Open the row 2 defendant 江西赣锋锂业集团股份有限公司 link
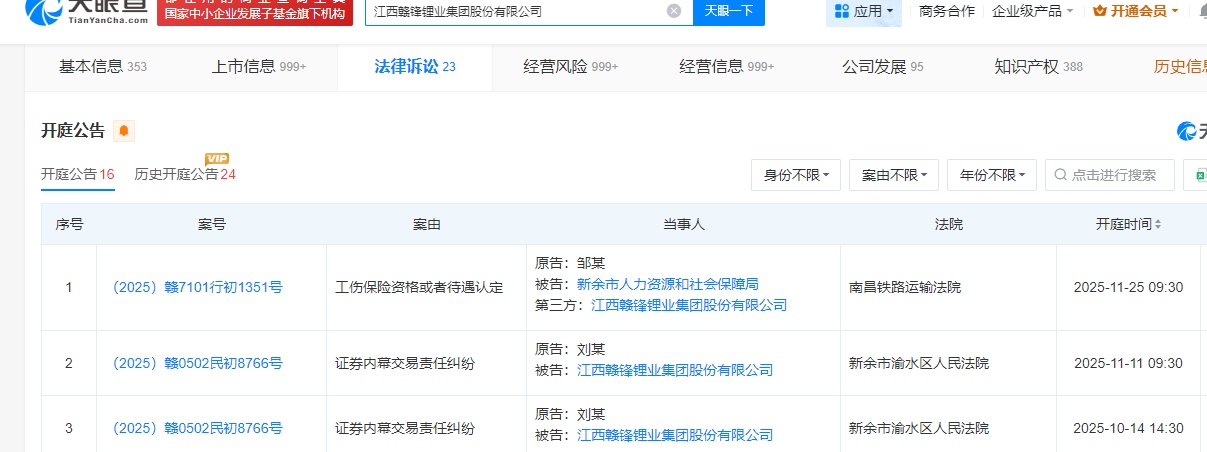Screen dimensions: 1207x452 pos(675,370)
